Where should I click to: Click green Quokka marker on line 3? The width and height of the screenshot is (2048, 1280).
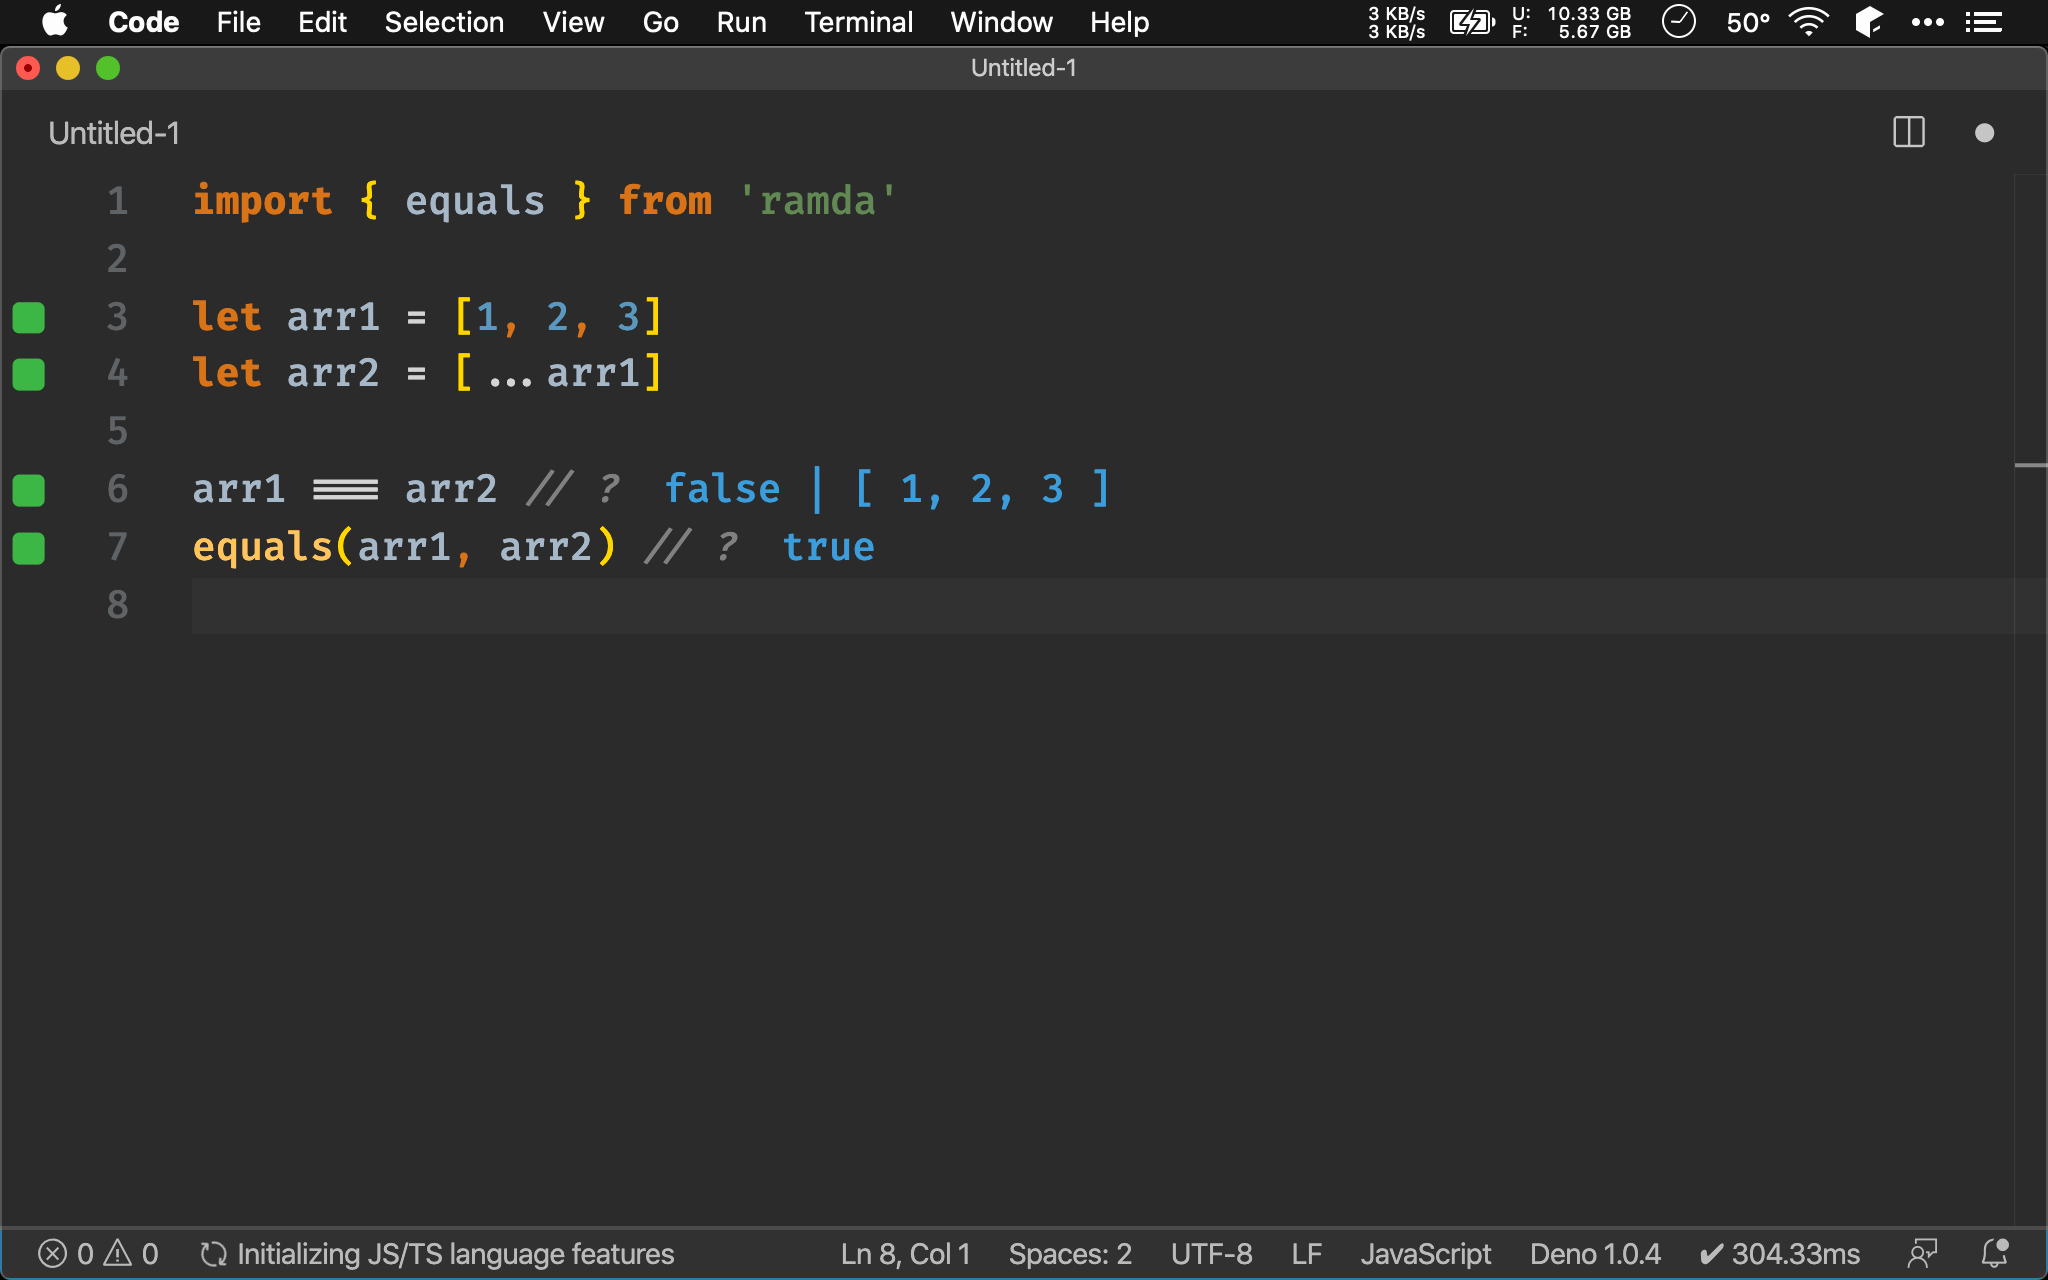click(x=29, y=317)
